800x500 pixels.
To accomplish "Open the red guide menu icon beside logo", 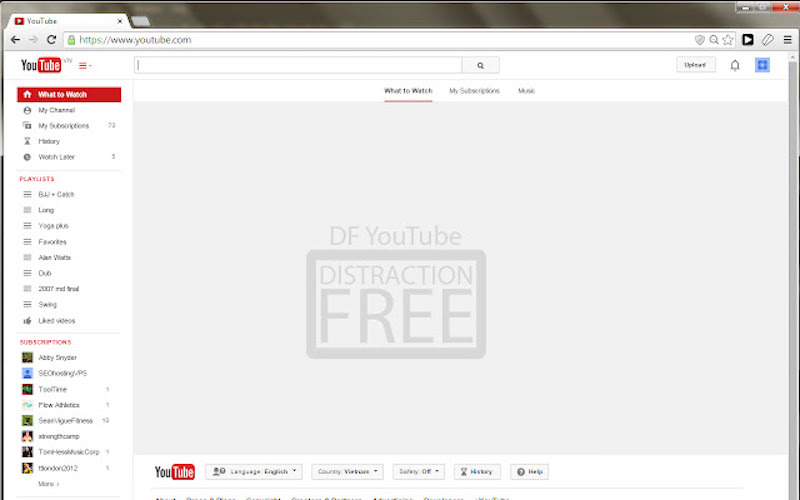I will click(85, 66).
